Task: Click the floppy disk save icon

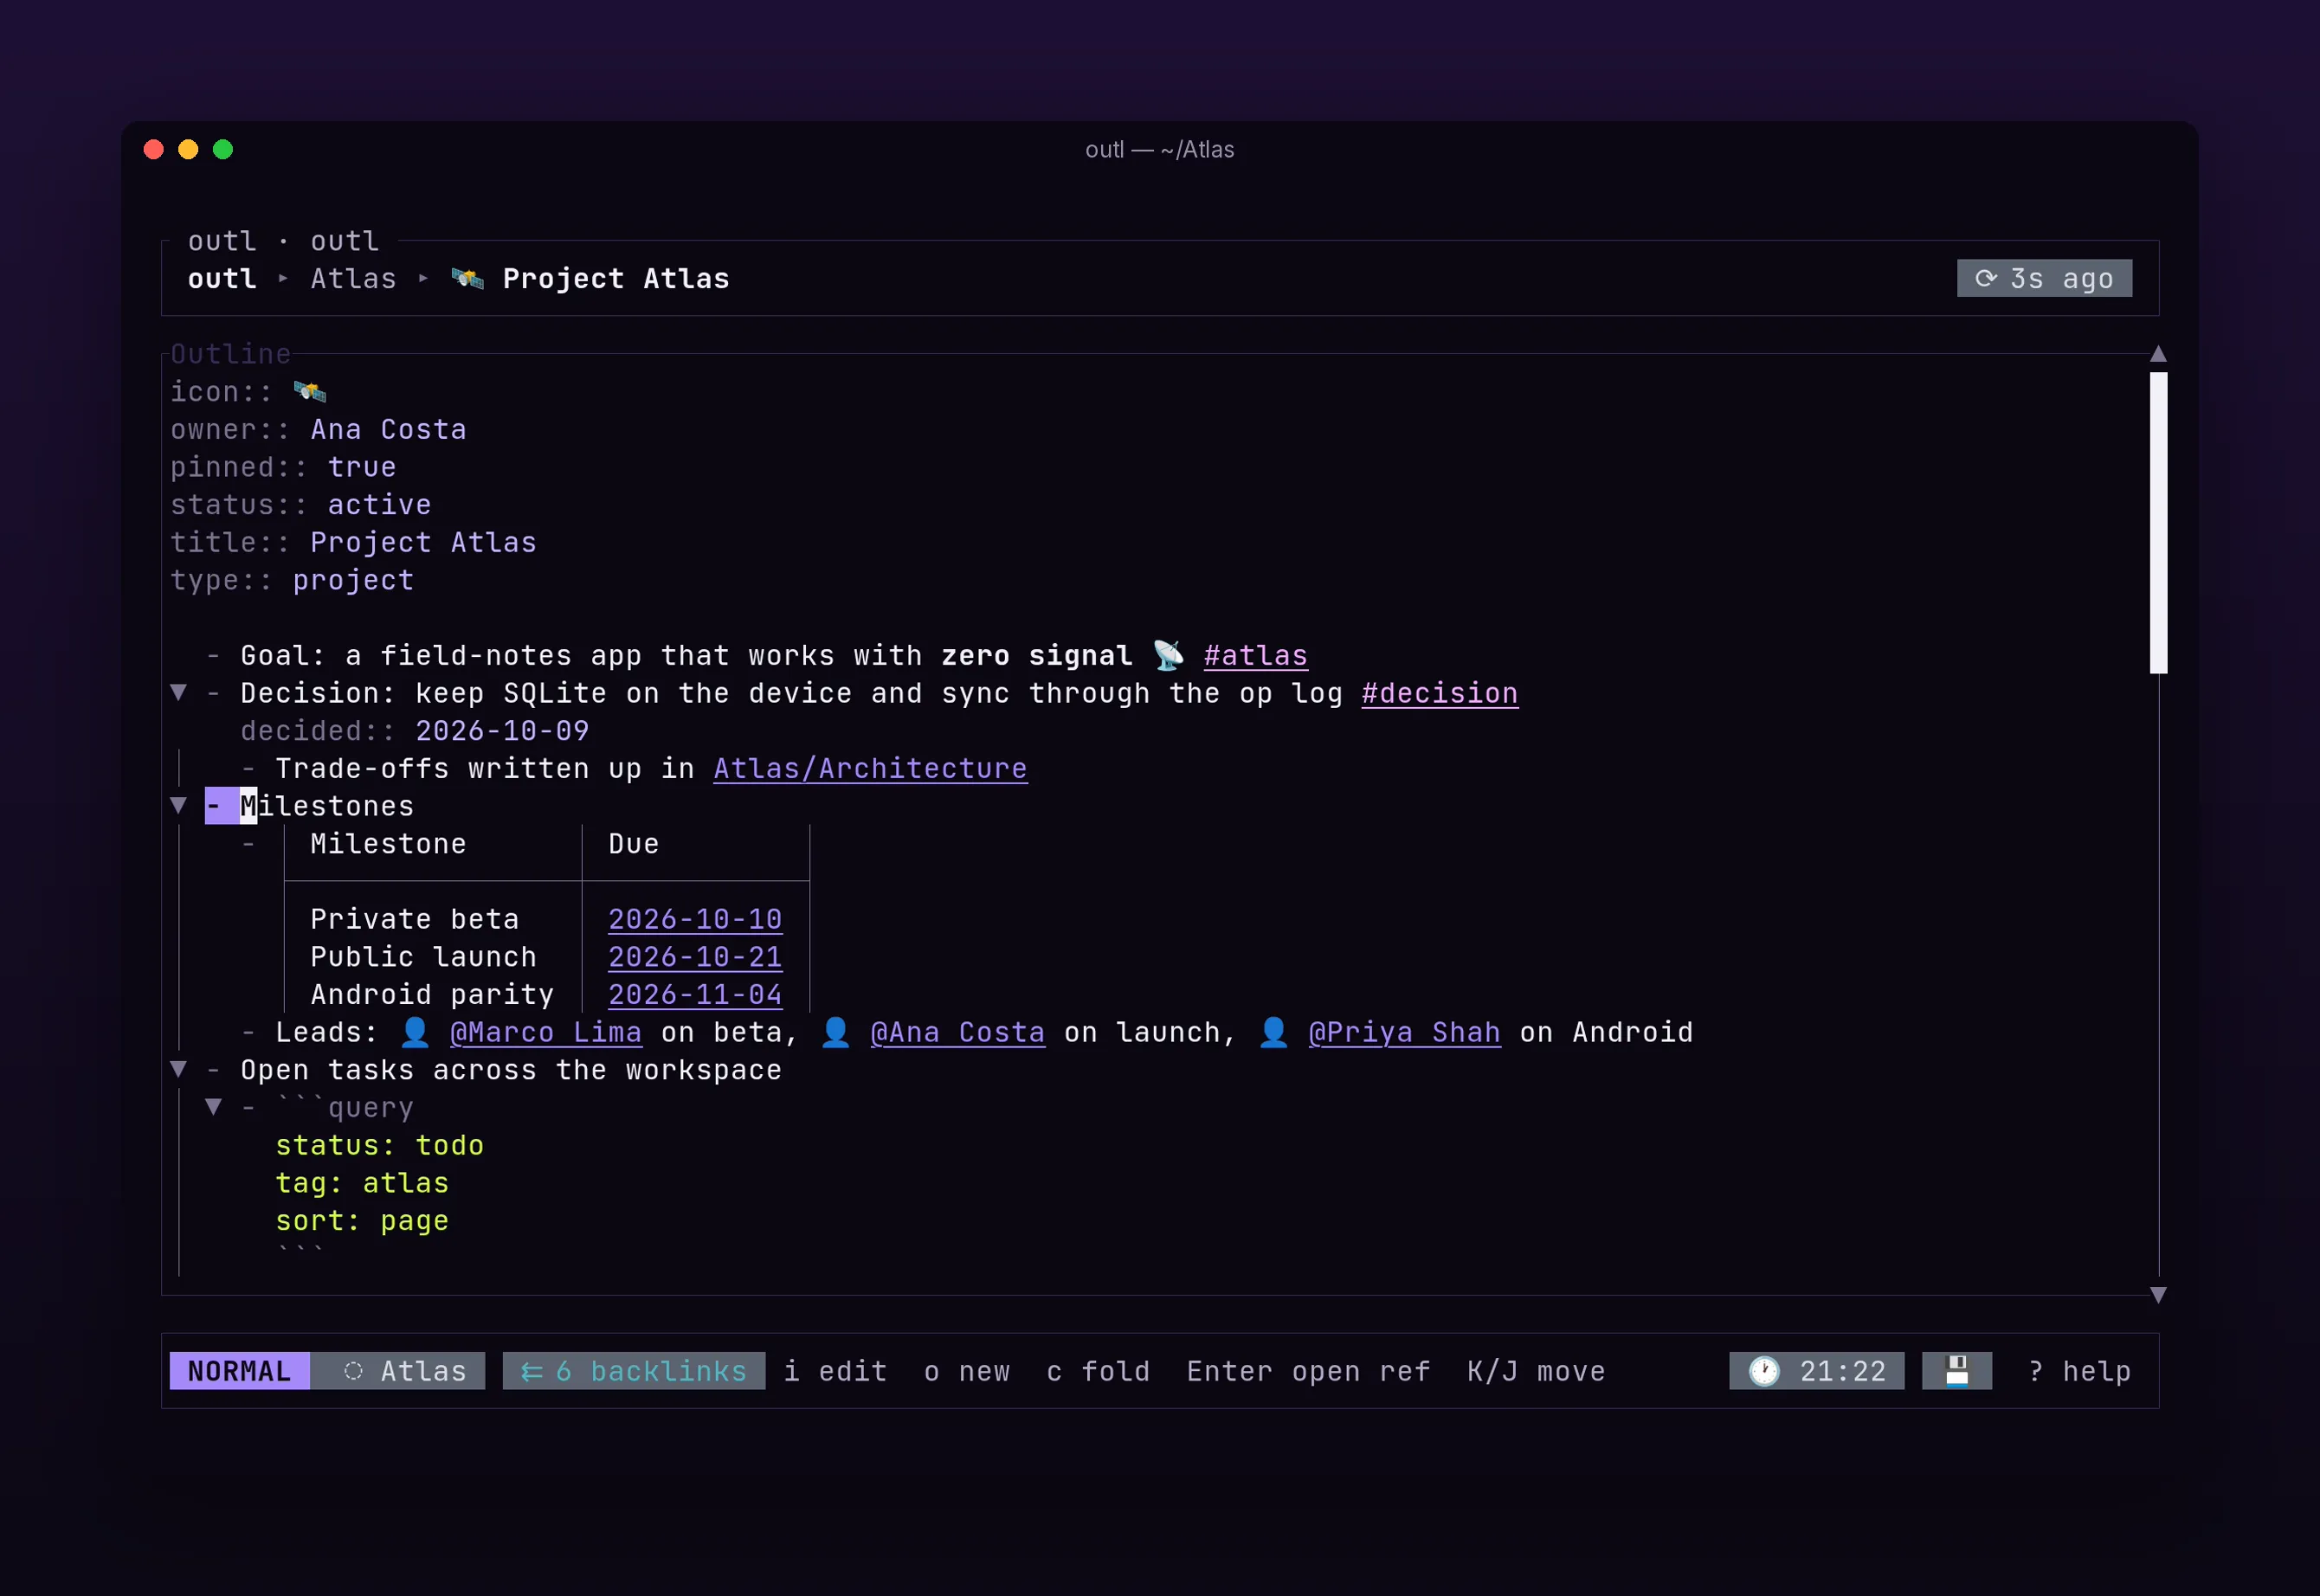Action: 1956,1371
